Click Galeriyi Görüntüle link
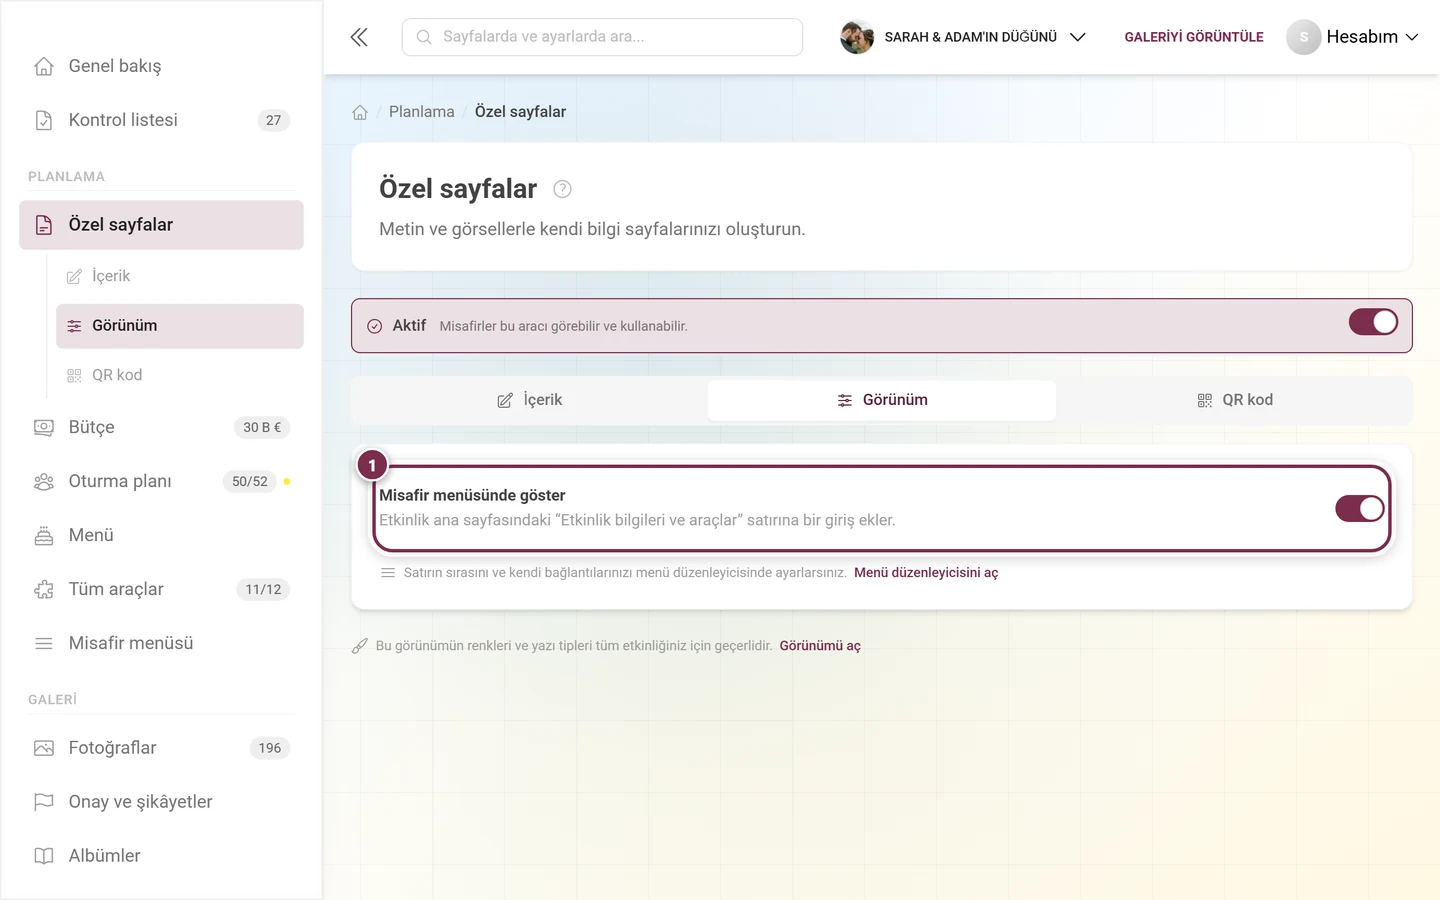 (1194, 37)
